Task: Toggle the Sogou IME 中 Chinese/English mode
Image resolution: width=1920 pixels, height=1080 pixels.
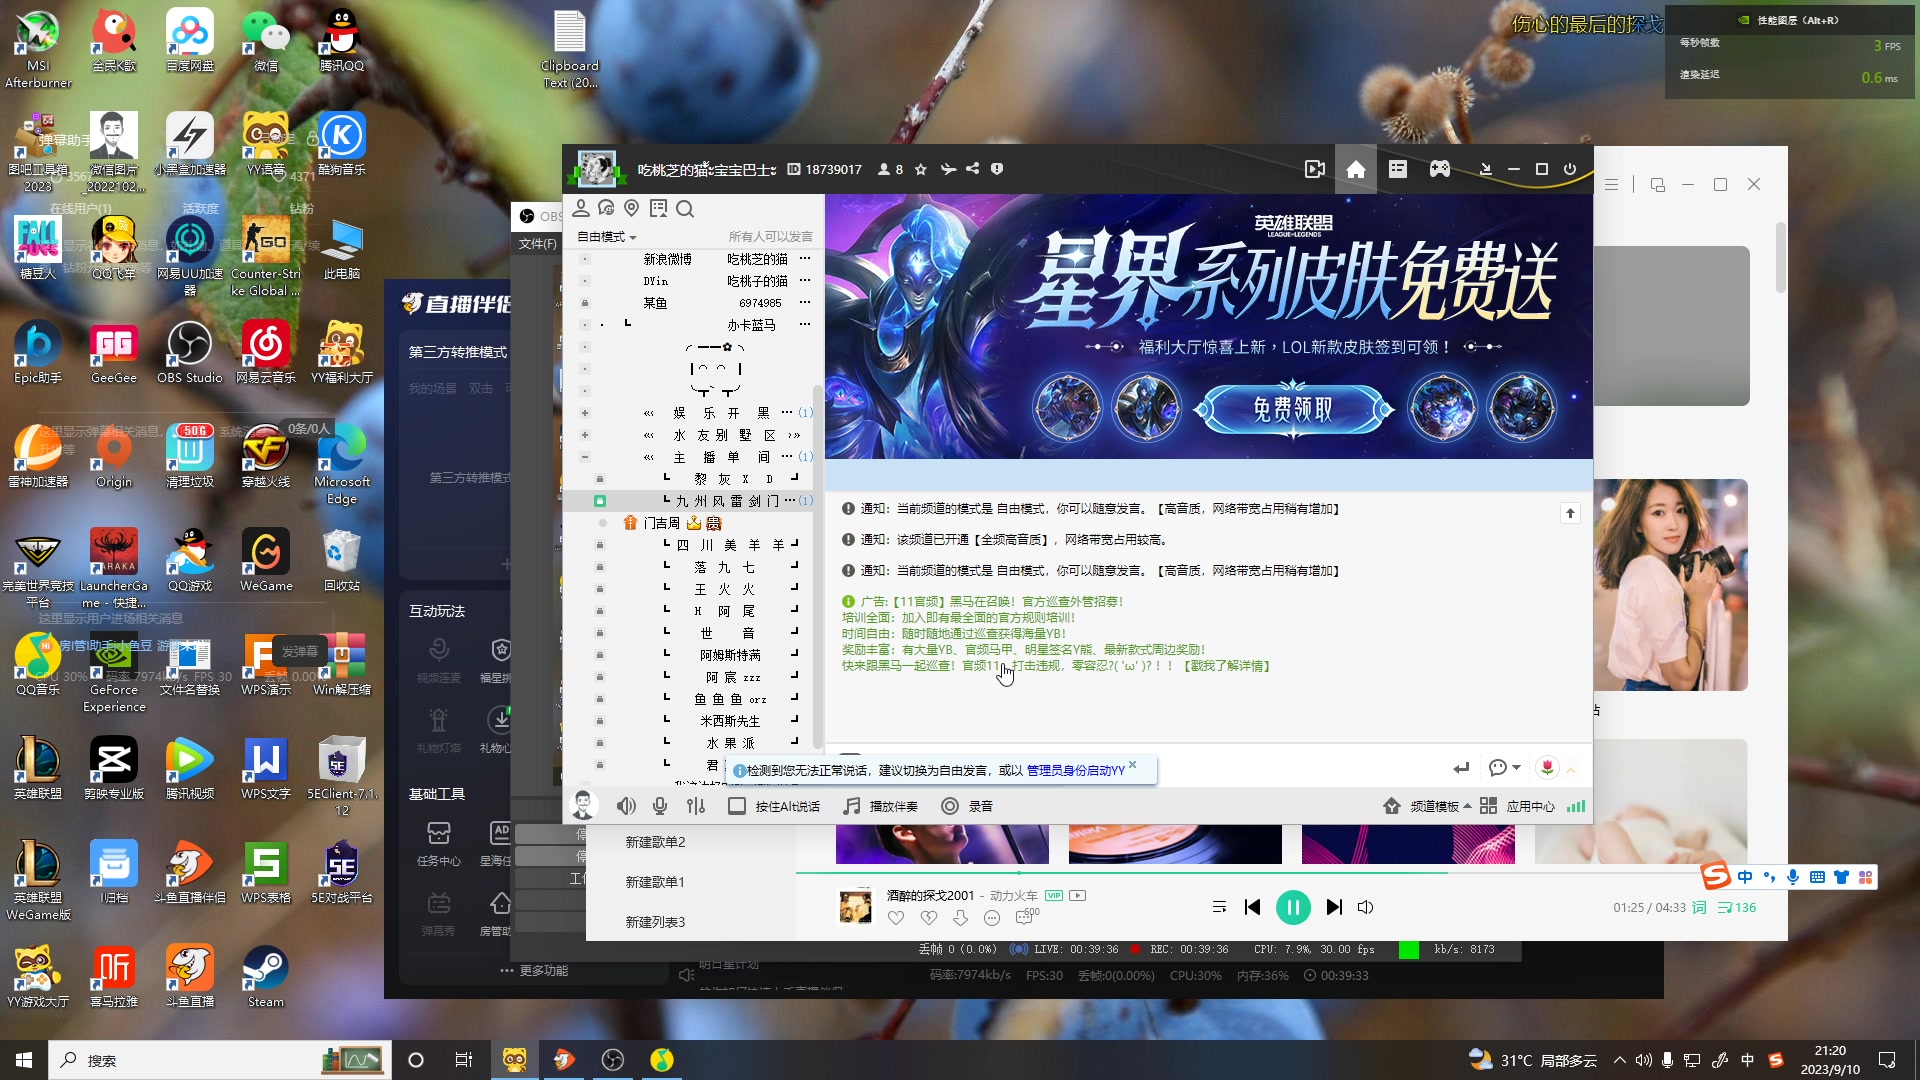Action: coord(1745,877)
